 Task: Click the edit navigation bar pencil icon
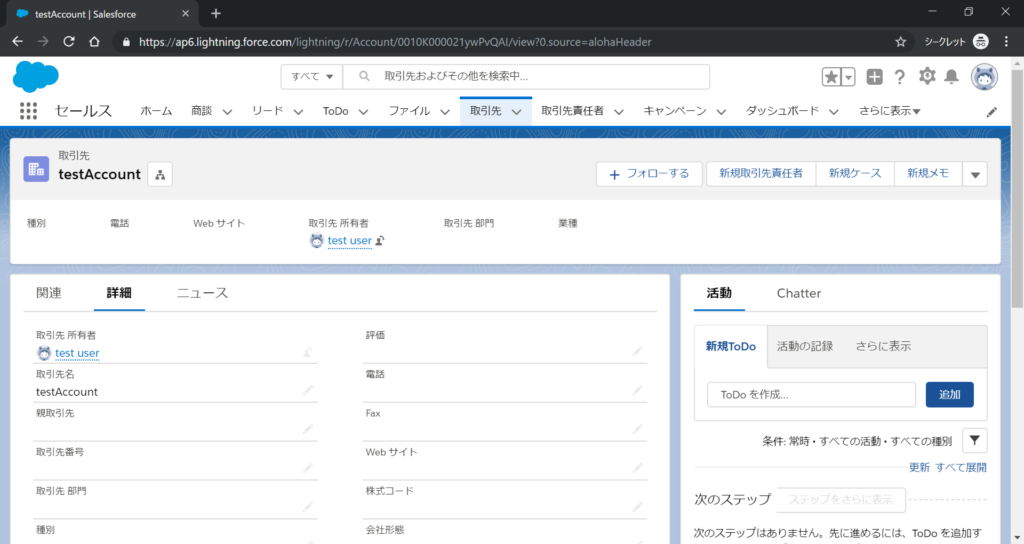(x=991, y=112)
